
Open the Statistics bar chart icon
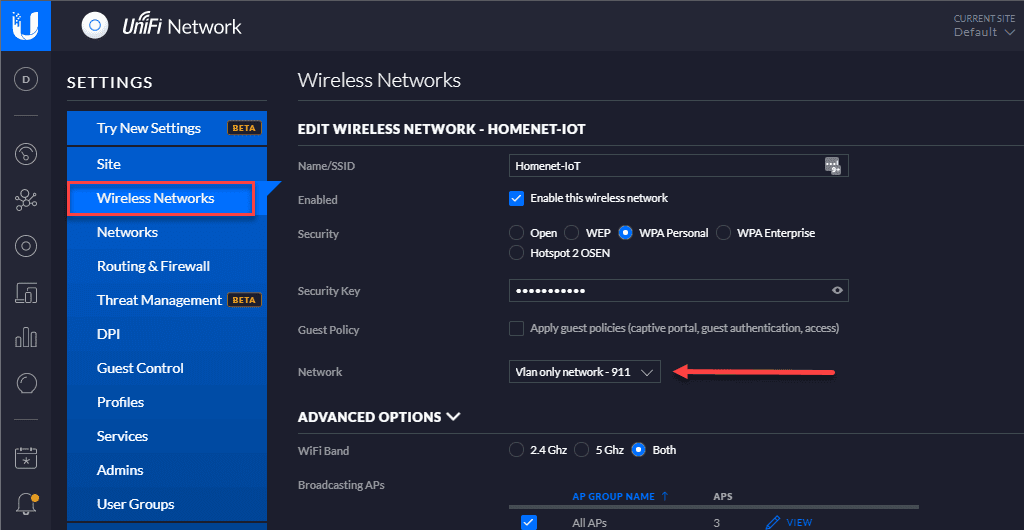click(26, 338)
